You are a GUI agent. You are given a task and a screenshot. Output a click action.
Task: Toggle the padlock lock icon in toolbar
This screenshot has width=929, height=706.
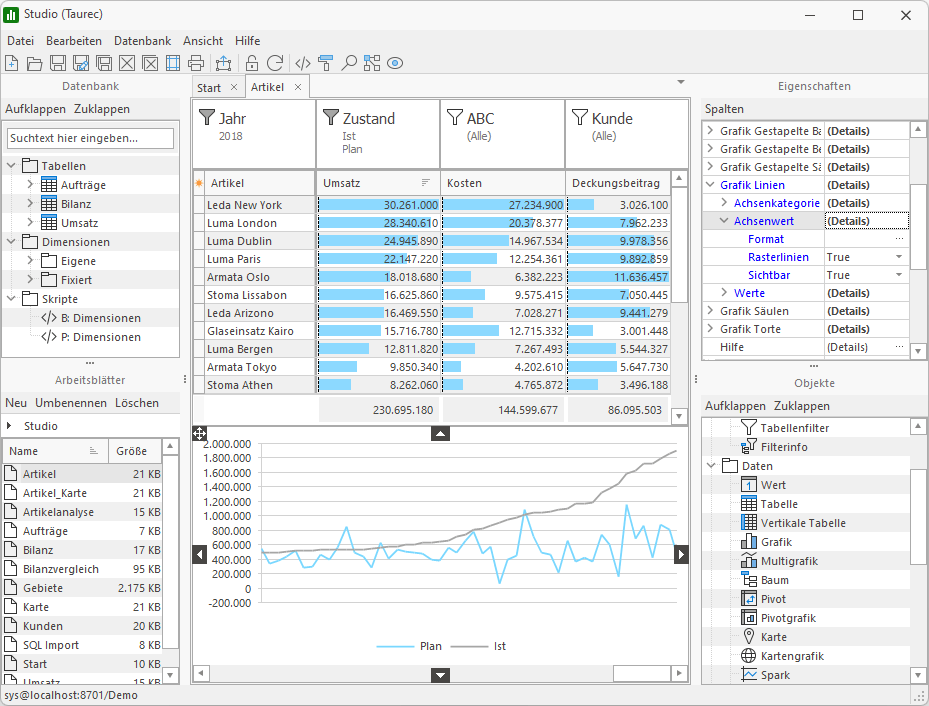click(252, 63)
